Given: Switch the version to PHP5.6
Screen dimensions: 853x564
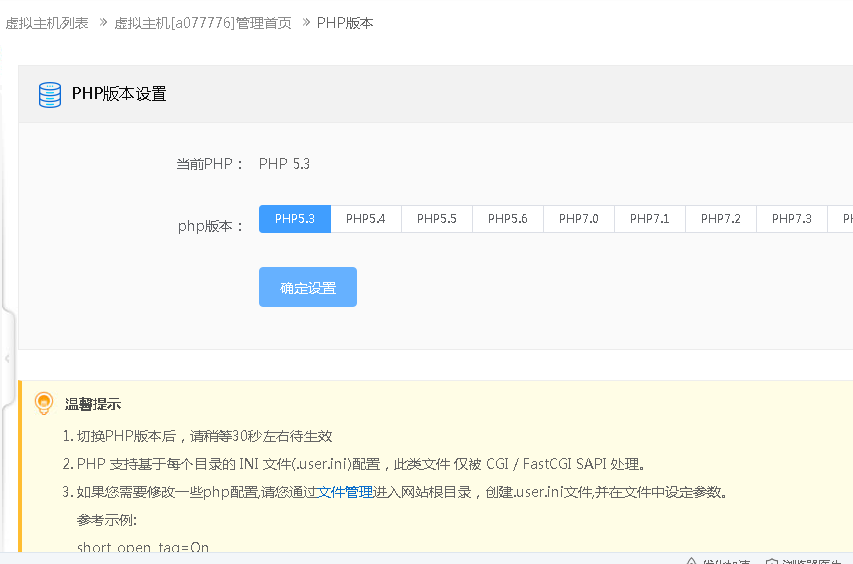Looking at the screenshot, I should click(x=508, y=219).
